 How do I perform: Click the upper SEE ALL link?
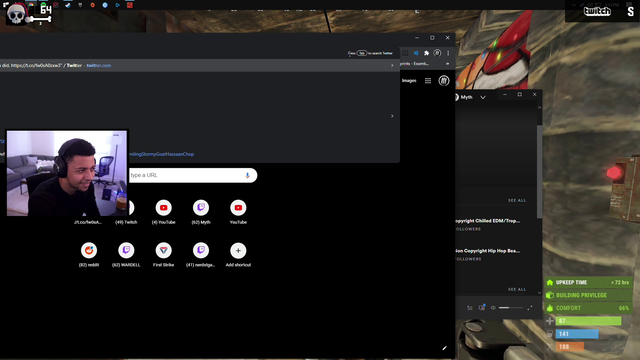(x=517, y=200)
